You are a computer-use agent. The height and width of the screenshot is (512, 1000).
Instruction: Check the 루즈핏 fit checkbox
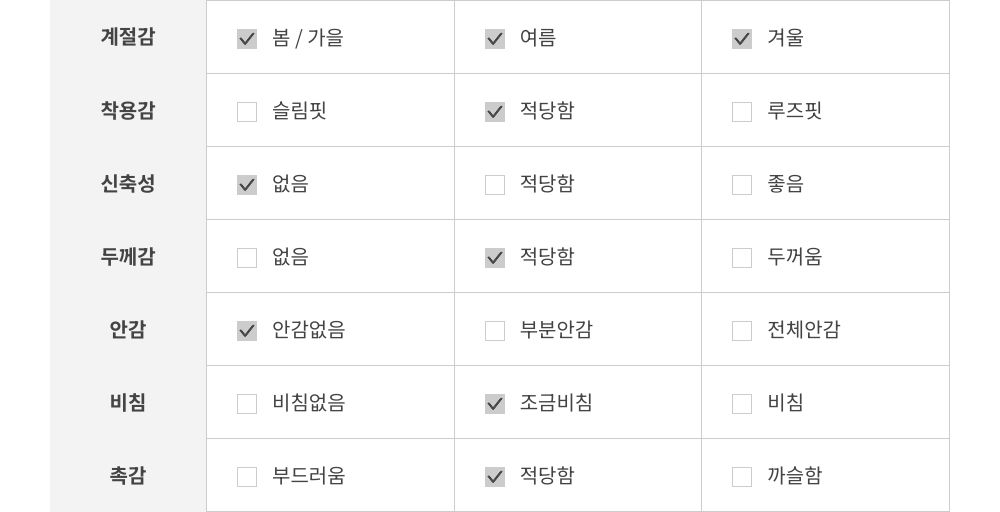[742, 112]
